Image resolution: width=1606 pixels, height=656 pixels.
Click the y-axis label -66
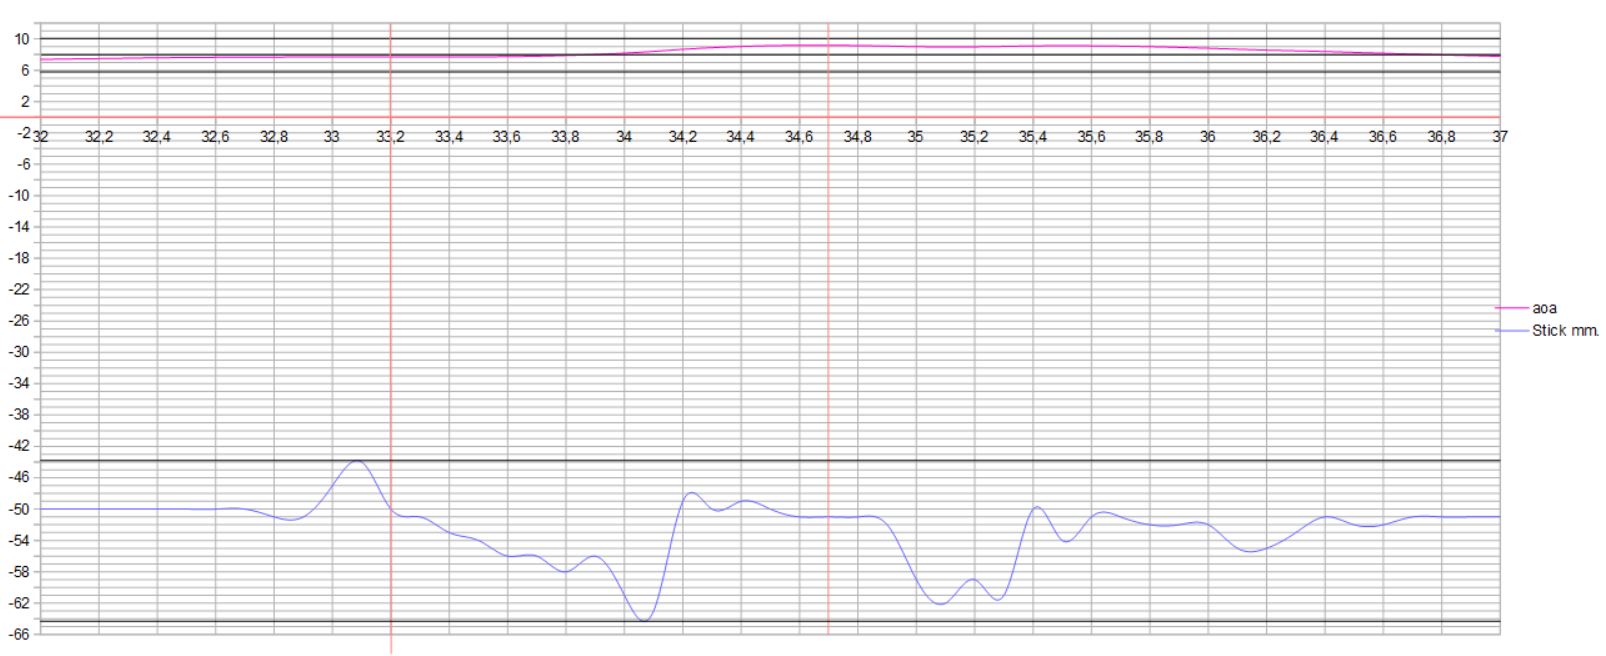[20, 634]
